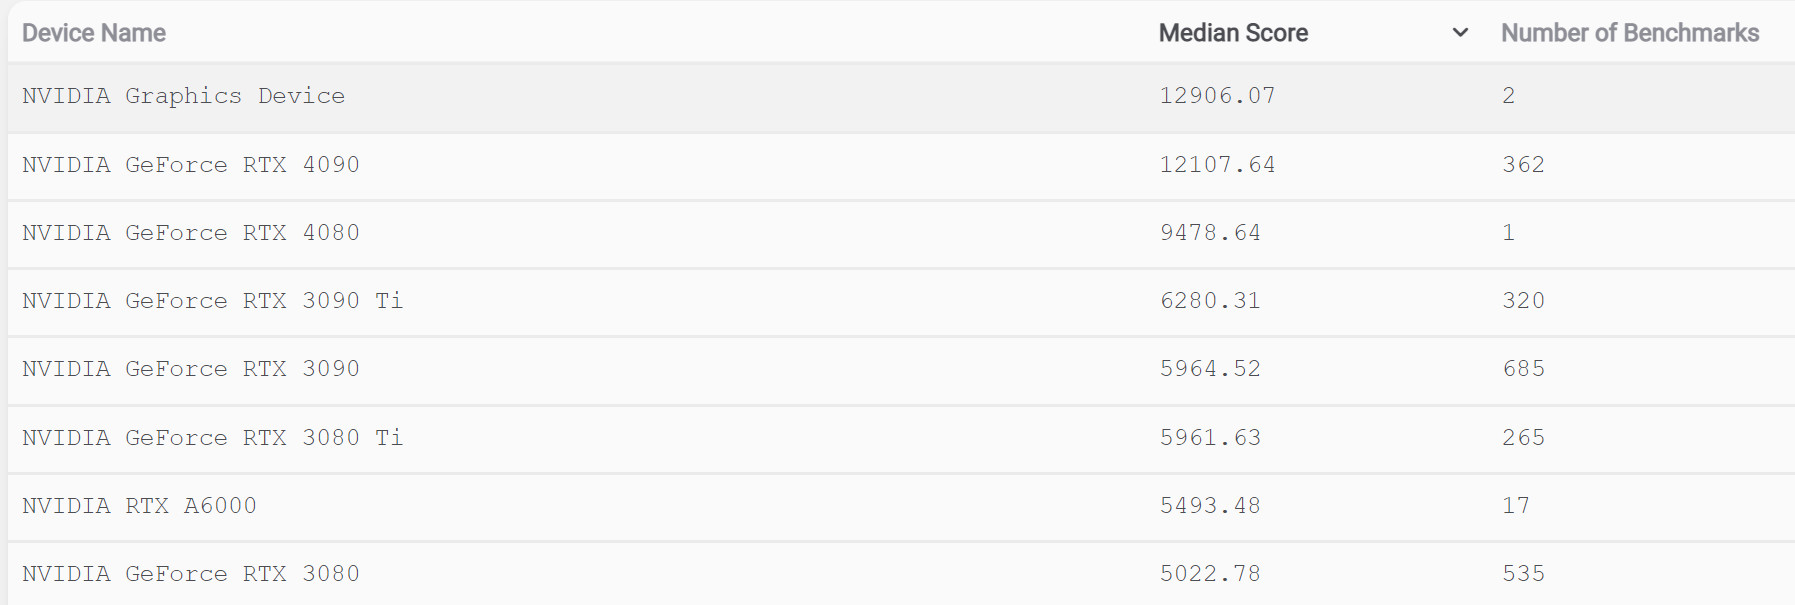This screenshot has height=605, width=1795.
Task: Click the 9478.64 score cell
Action: pos(1210,233)
